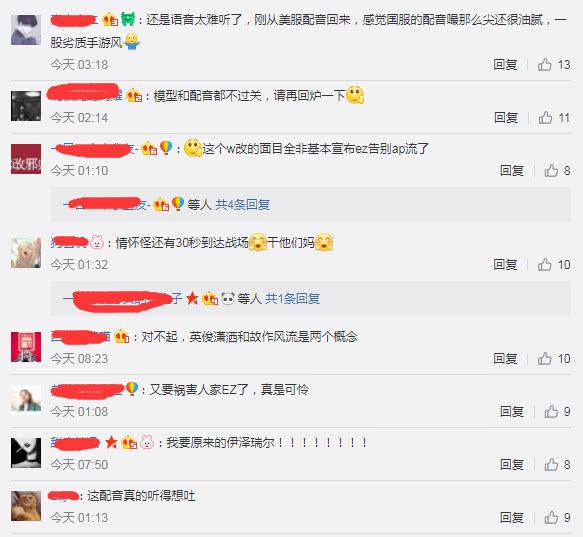Thumbs-up the 01:13 comment about 配音

tap(551, 517)
